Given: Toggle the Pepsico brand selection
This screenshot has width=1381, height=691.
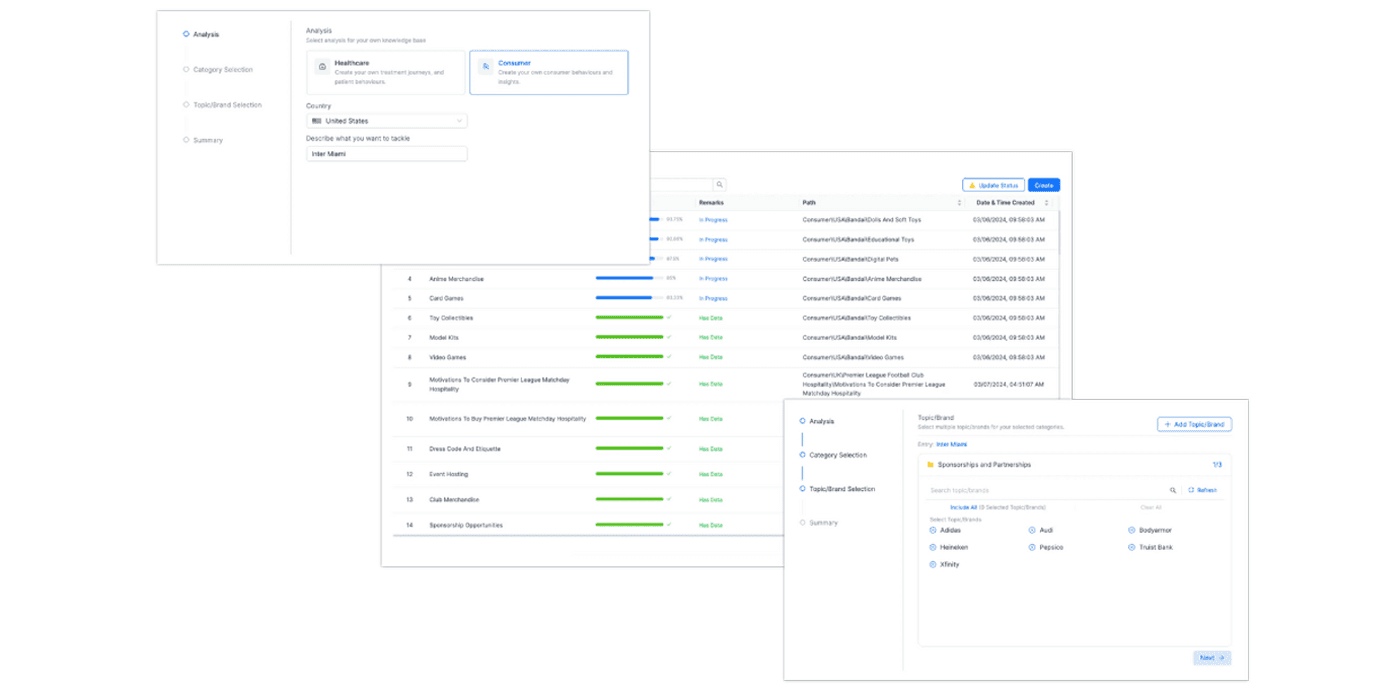Looking at the screenshot, I should [x=1032, y=548].
